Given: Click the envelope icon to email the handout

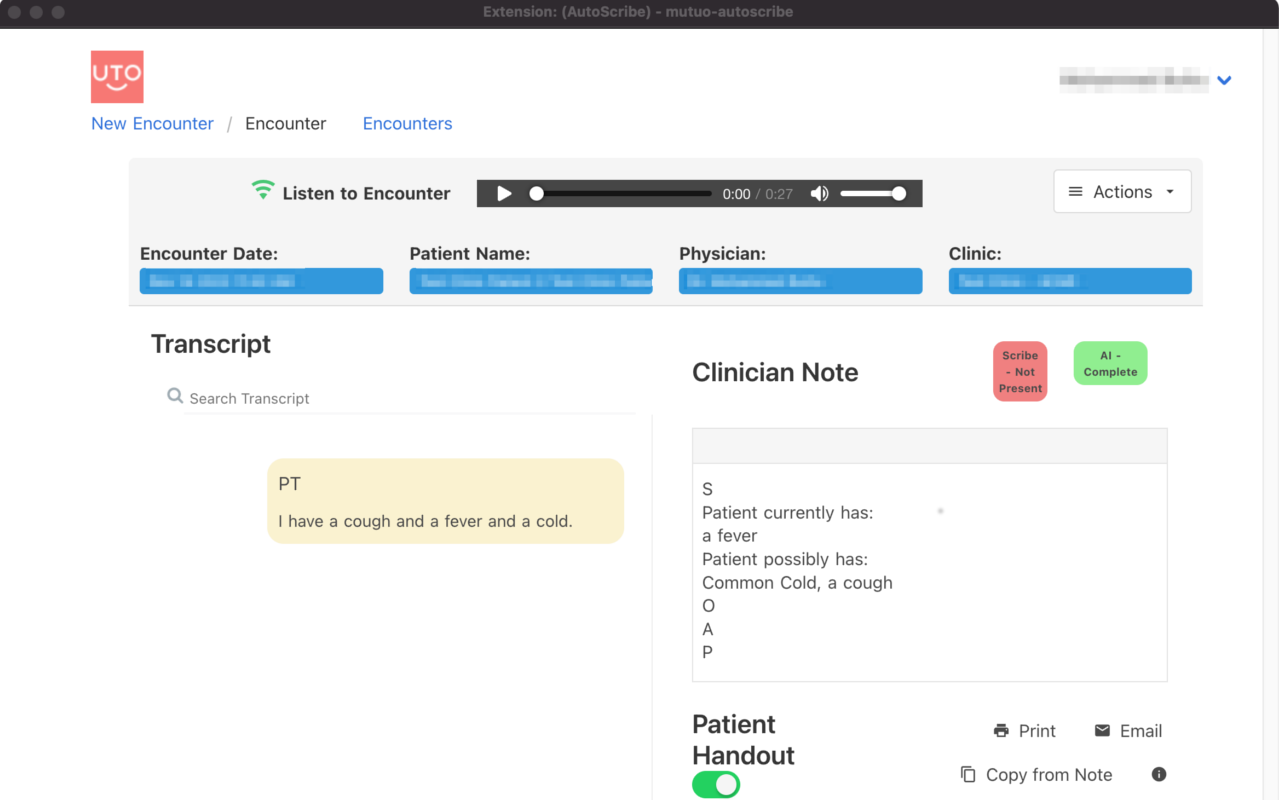Looking at the screenshot, I should 1102,731.
